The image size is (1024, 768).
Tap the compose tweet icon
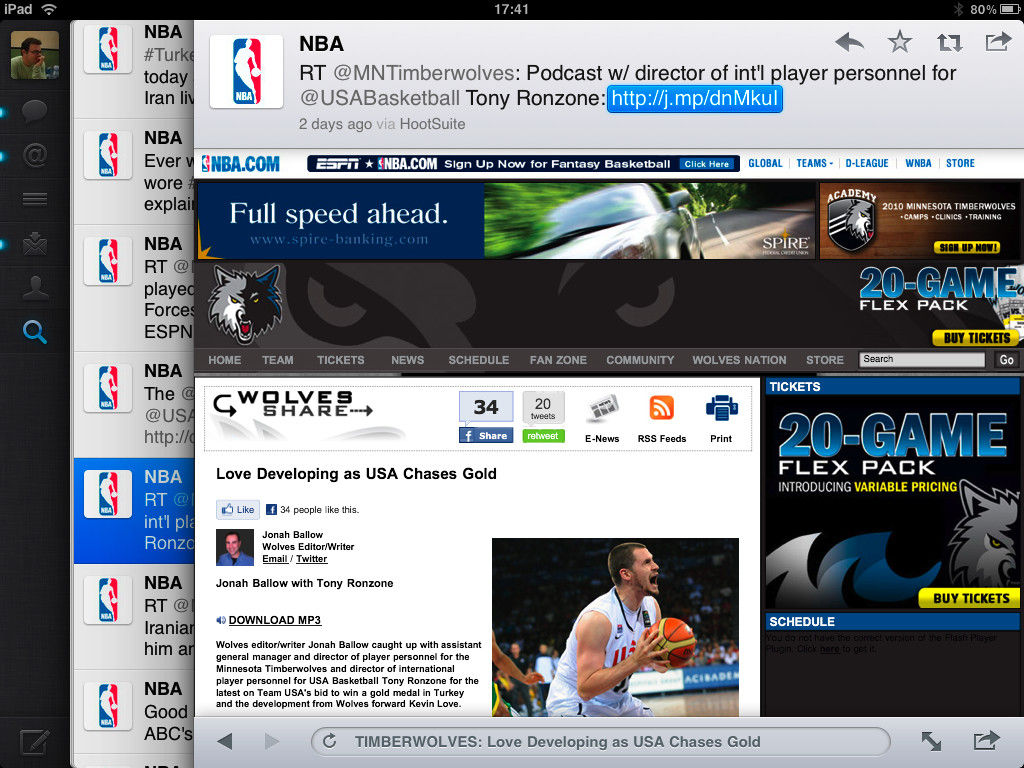[34, 742]
